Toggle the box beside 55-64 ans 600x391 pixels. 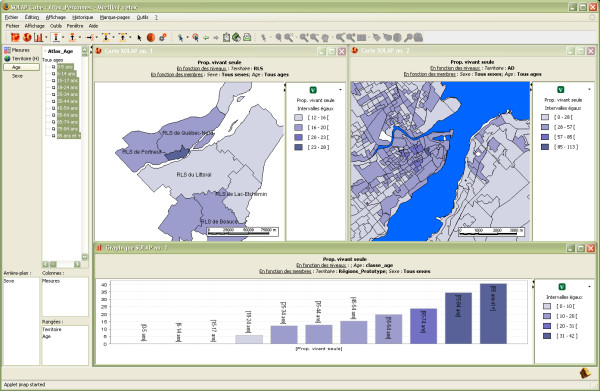click(54, 115)
